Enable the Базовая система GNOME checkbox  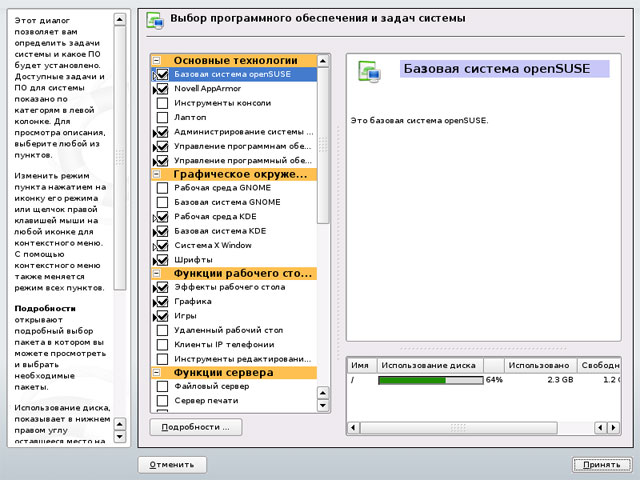click(x=162, y=202)
